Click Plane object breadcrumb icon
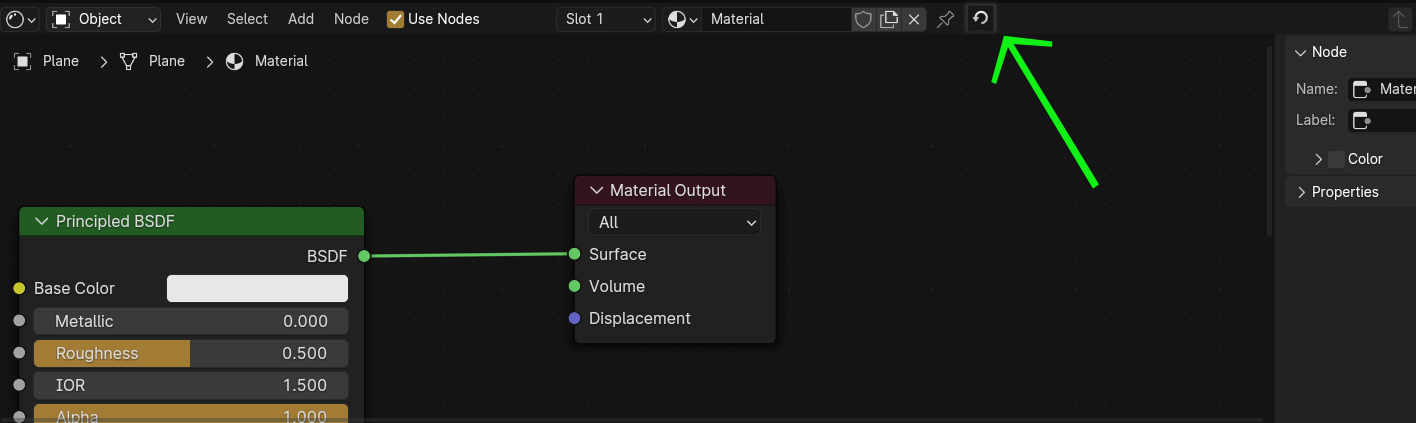This screenshot has width=1416, height=423. pos(22,61)
